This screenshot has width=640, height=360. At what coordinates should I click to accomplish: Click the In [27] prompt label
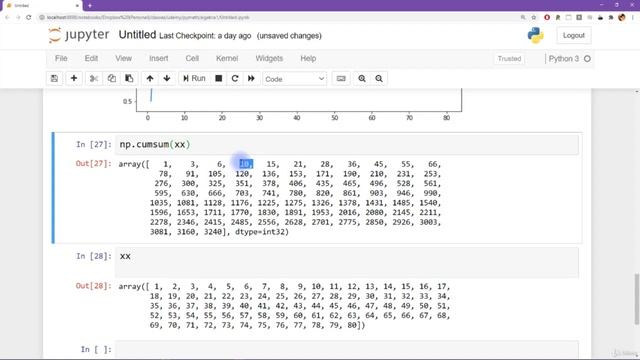(x=93, y=144)
